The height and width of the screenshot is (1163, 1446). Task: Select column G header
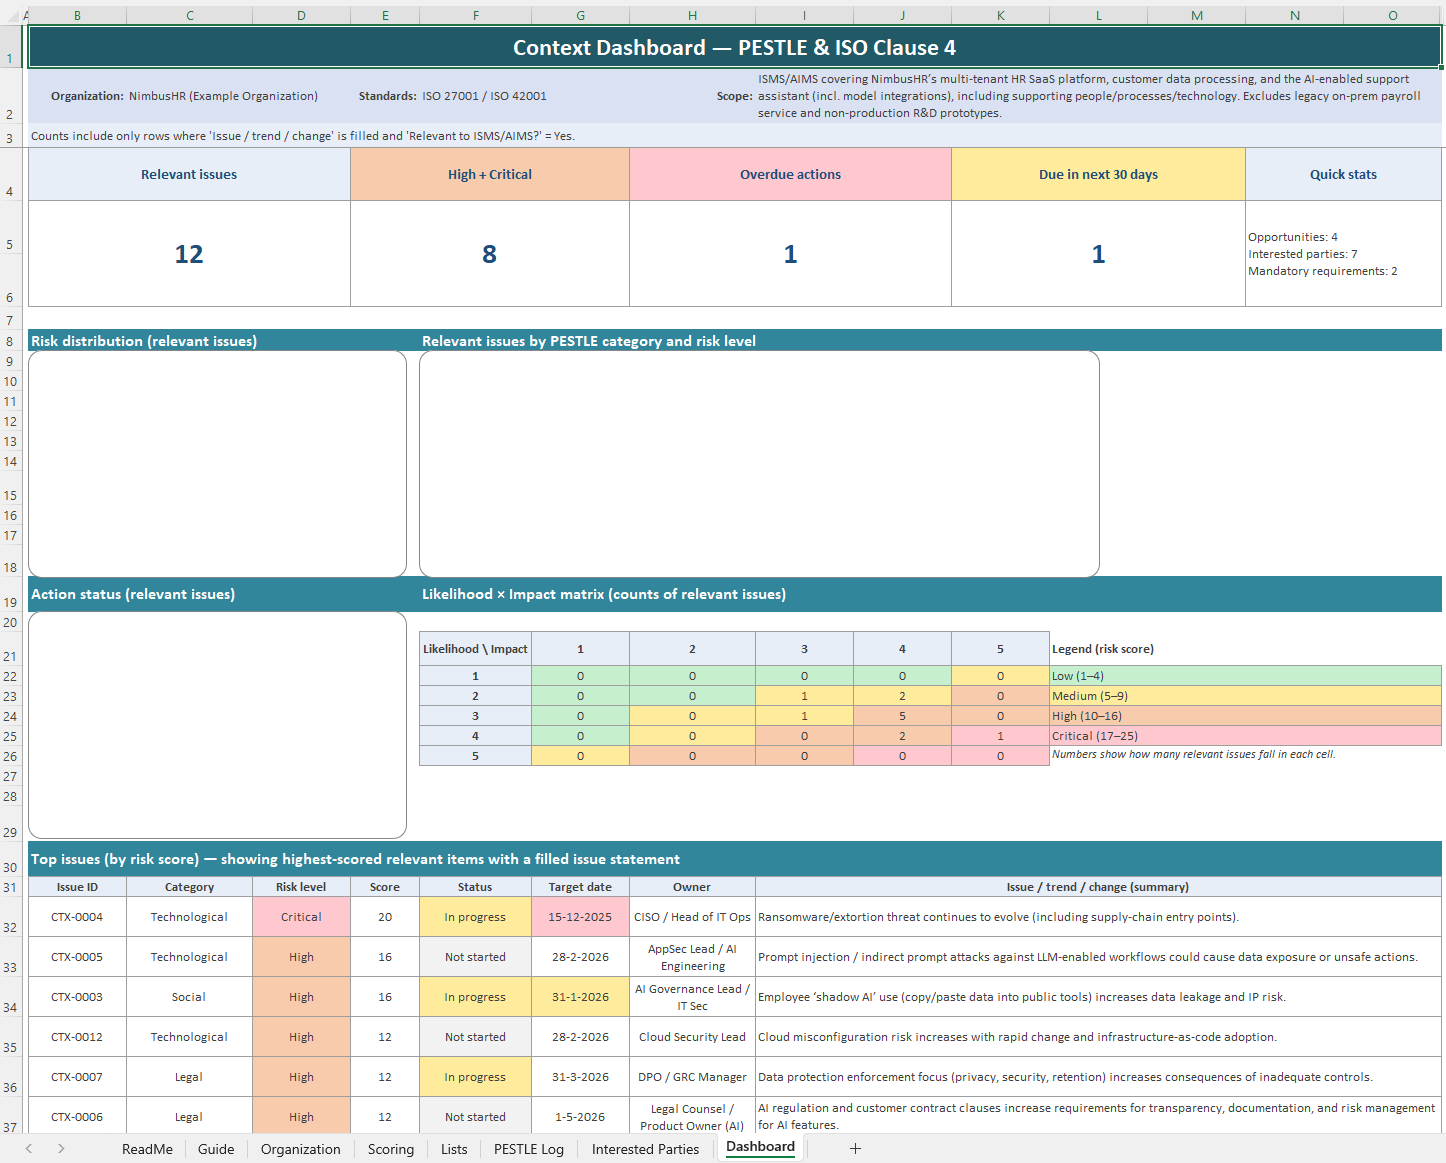pos(580,15)
